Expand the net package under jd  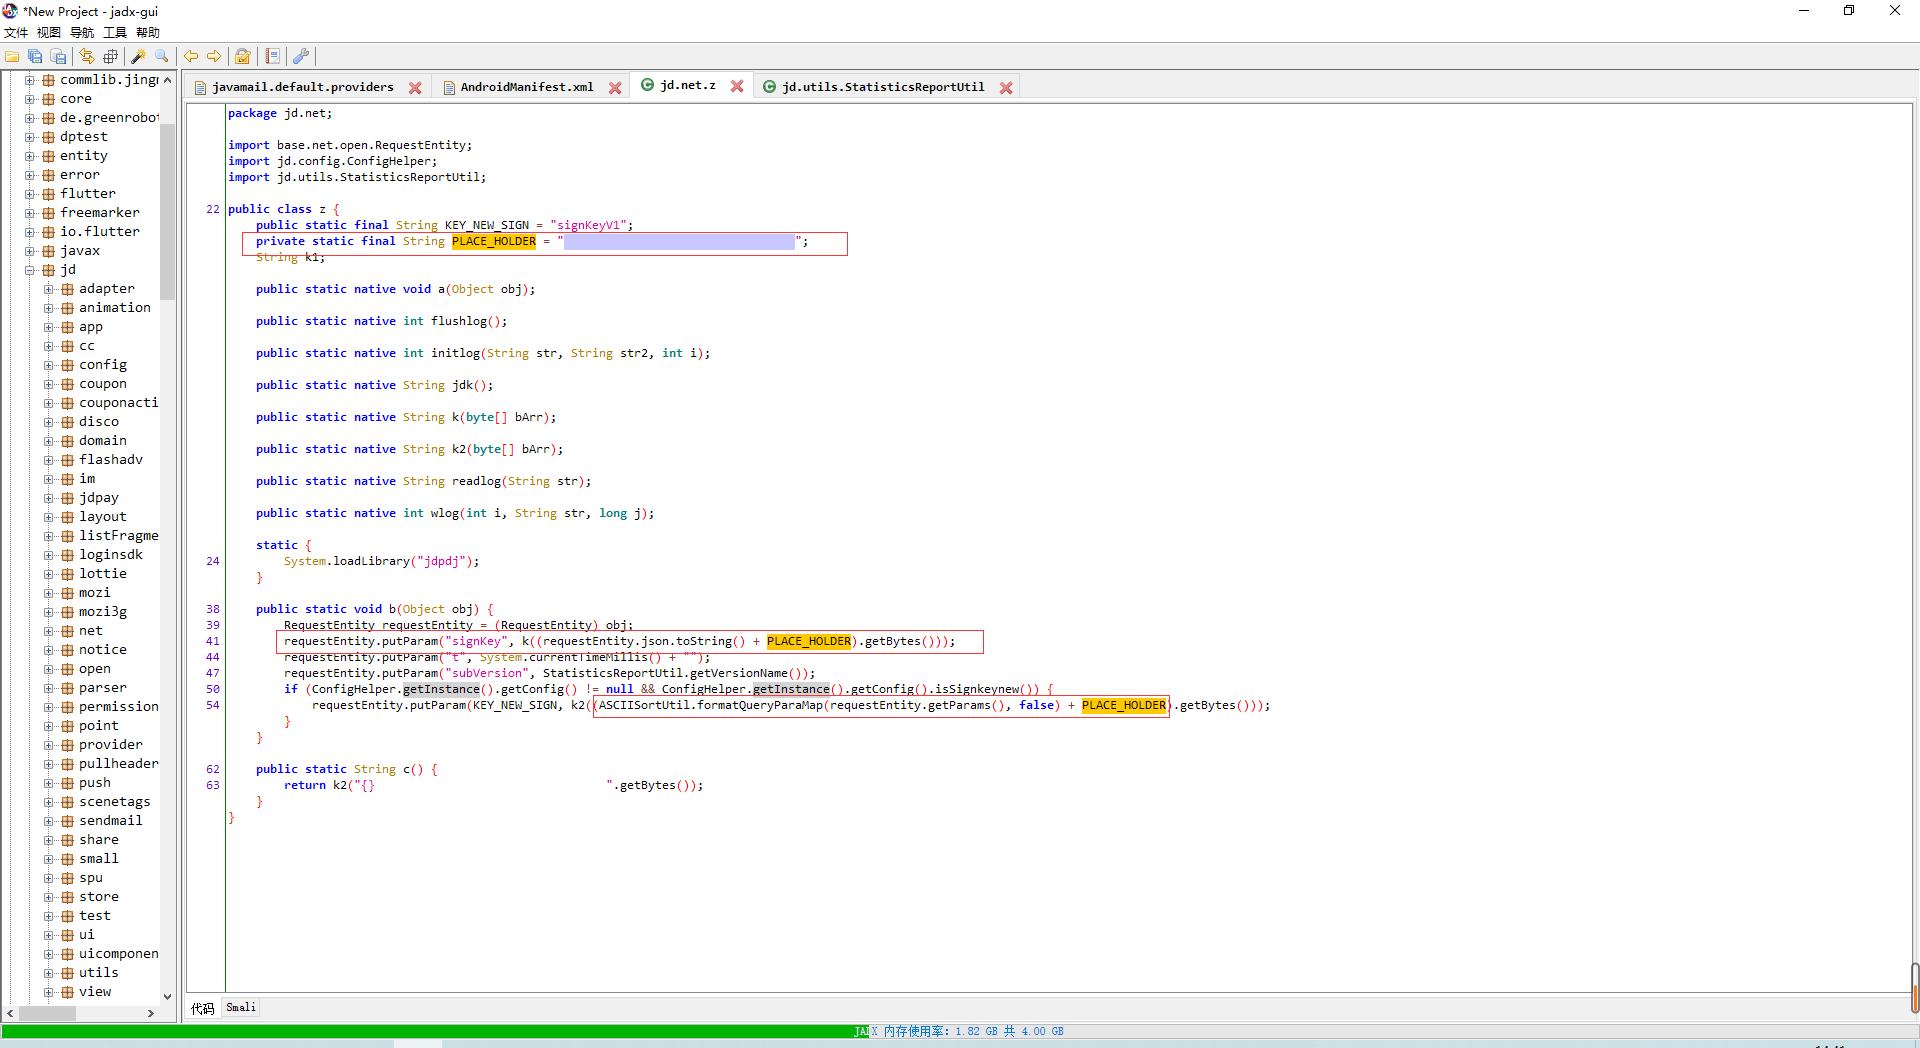click(x=49, y=631)
